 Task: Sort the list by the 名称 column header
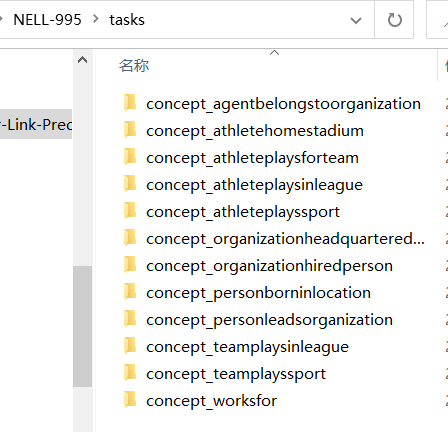tap(134, 65)
